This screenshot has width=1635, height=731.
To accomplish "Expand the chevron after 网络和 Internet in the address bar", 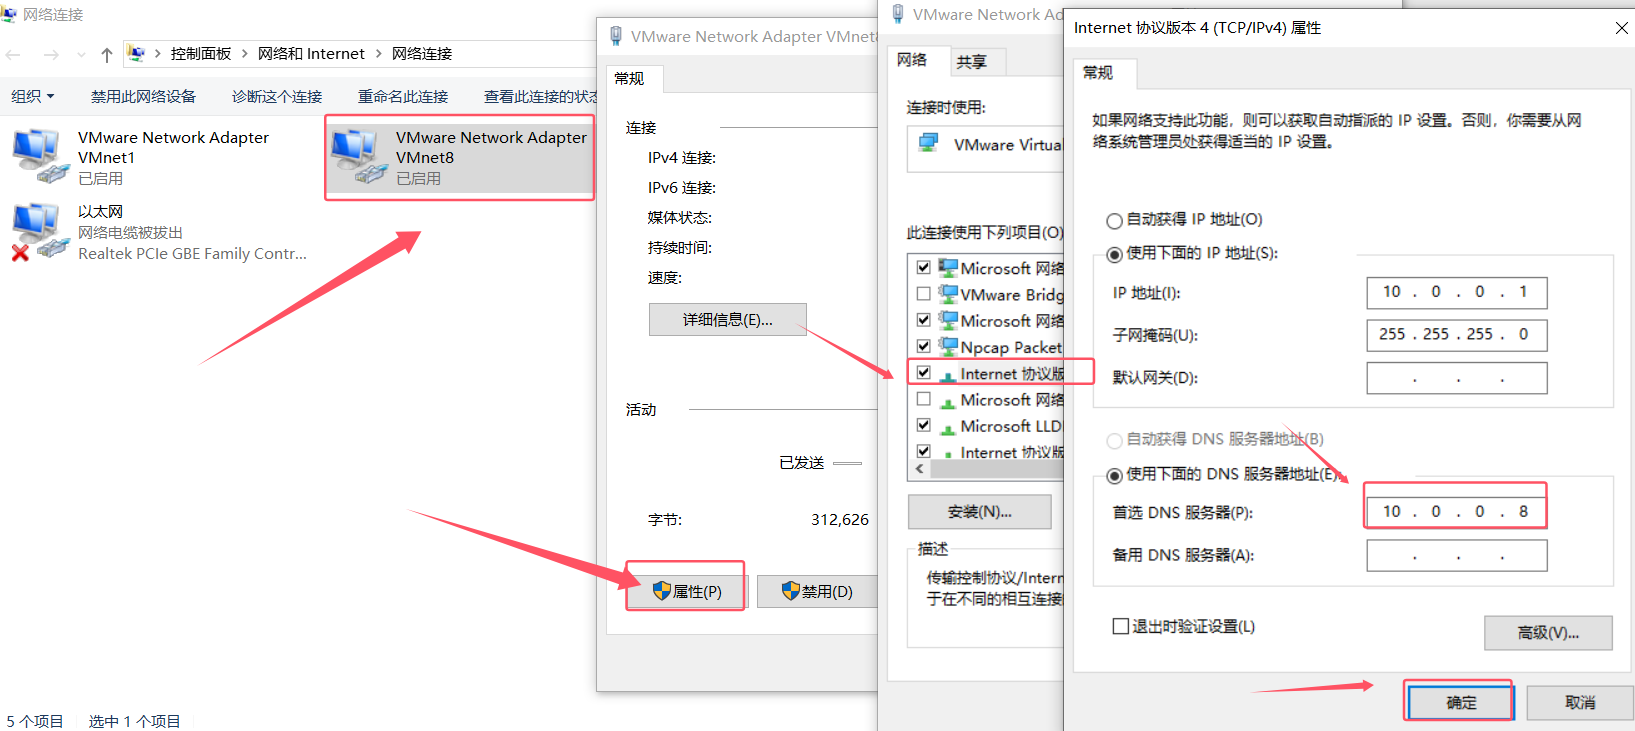I will [379, 54].
